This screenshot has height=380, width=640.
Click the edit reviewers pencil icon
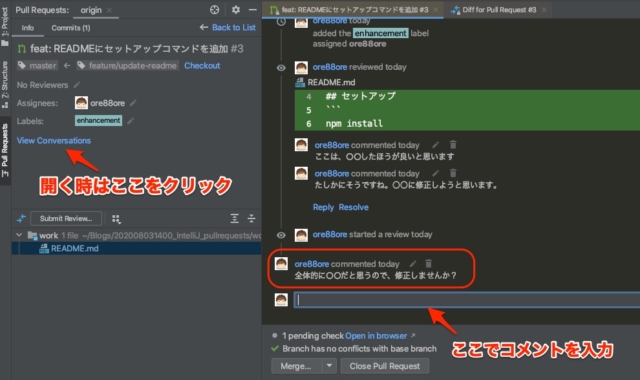(77, 85)
